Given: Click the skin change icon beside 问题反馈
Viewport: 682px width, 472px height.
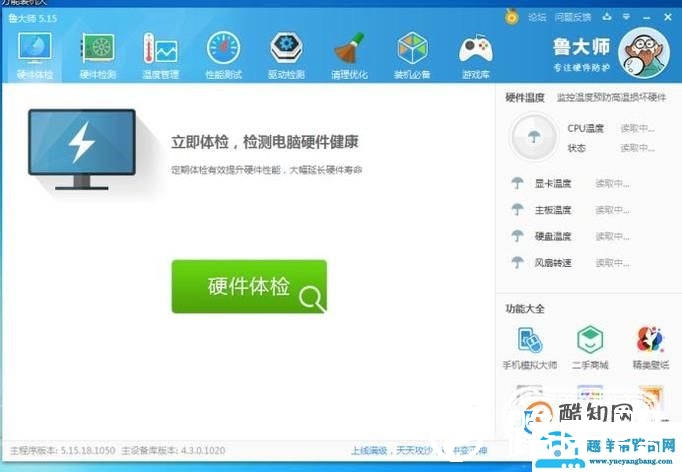Looking at the screenshot, I should point(607,17).
